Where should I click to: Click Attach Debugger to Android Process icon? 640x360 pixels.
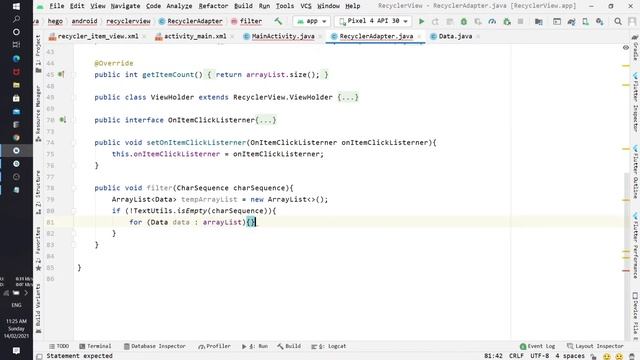click(x=507, y=21)
